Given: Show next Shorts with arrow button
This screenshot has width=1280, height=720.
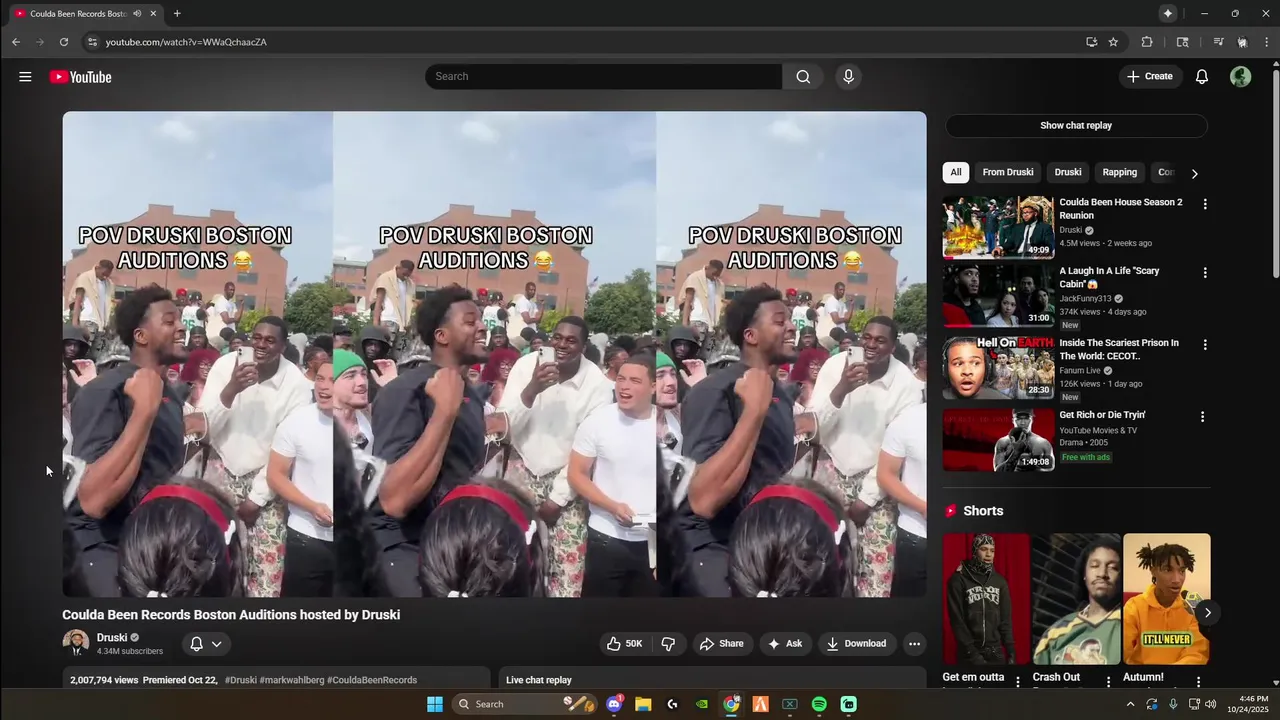Looking at the screenshot, I should pyautogui.click(x=1207, y=613).
